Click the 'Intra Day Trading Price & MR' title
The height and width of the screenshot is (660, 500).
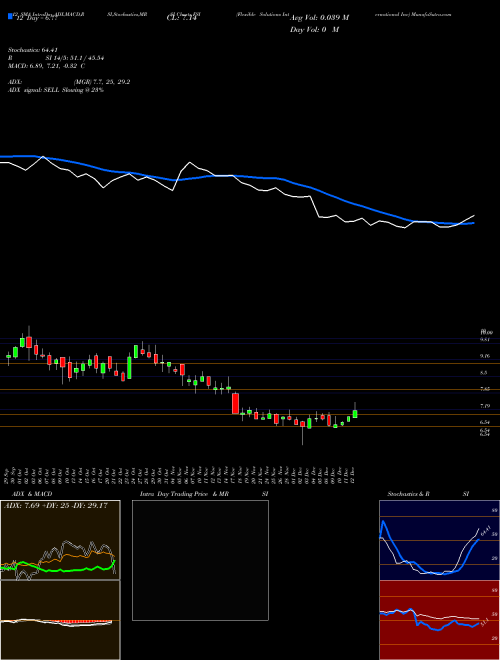184,494
